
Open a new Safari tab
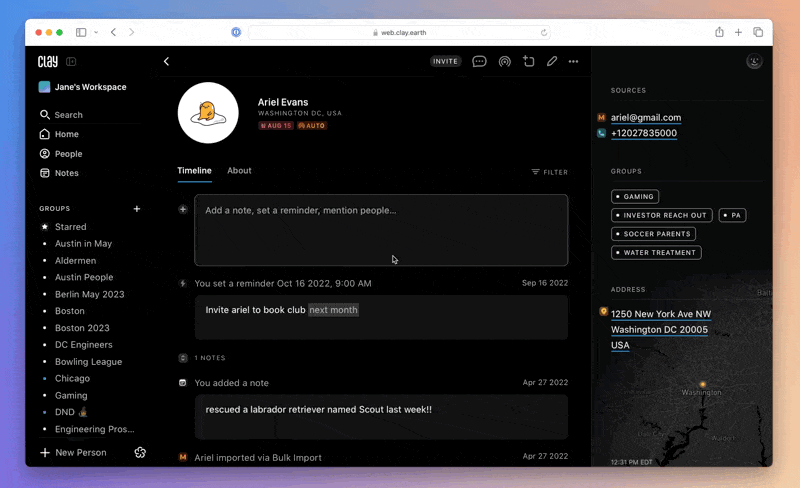click(738, 32)
